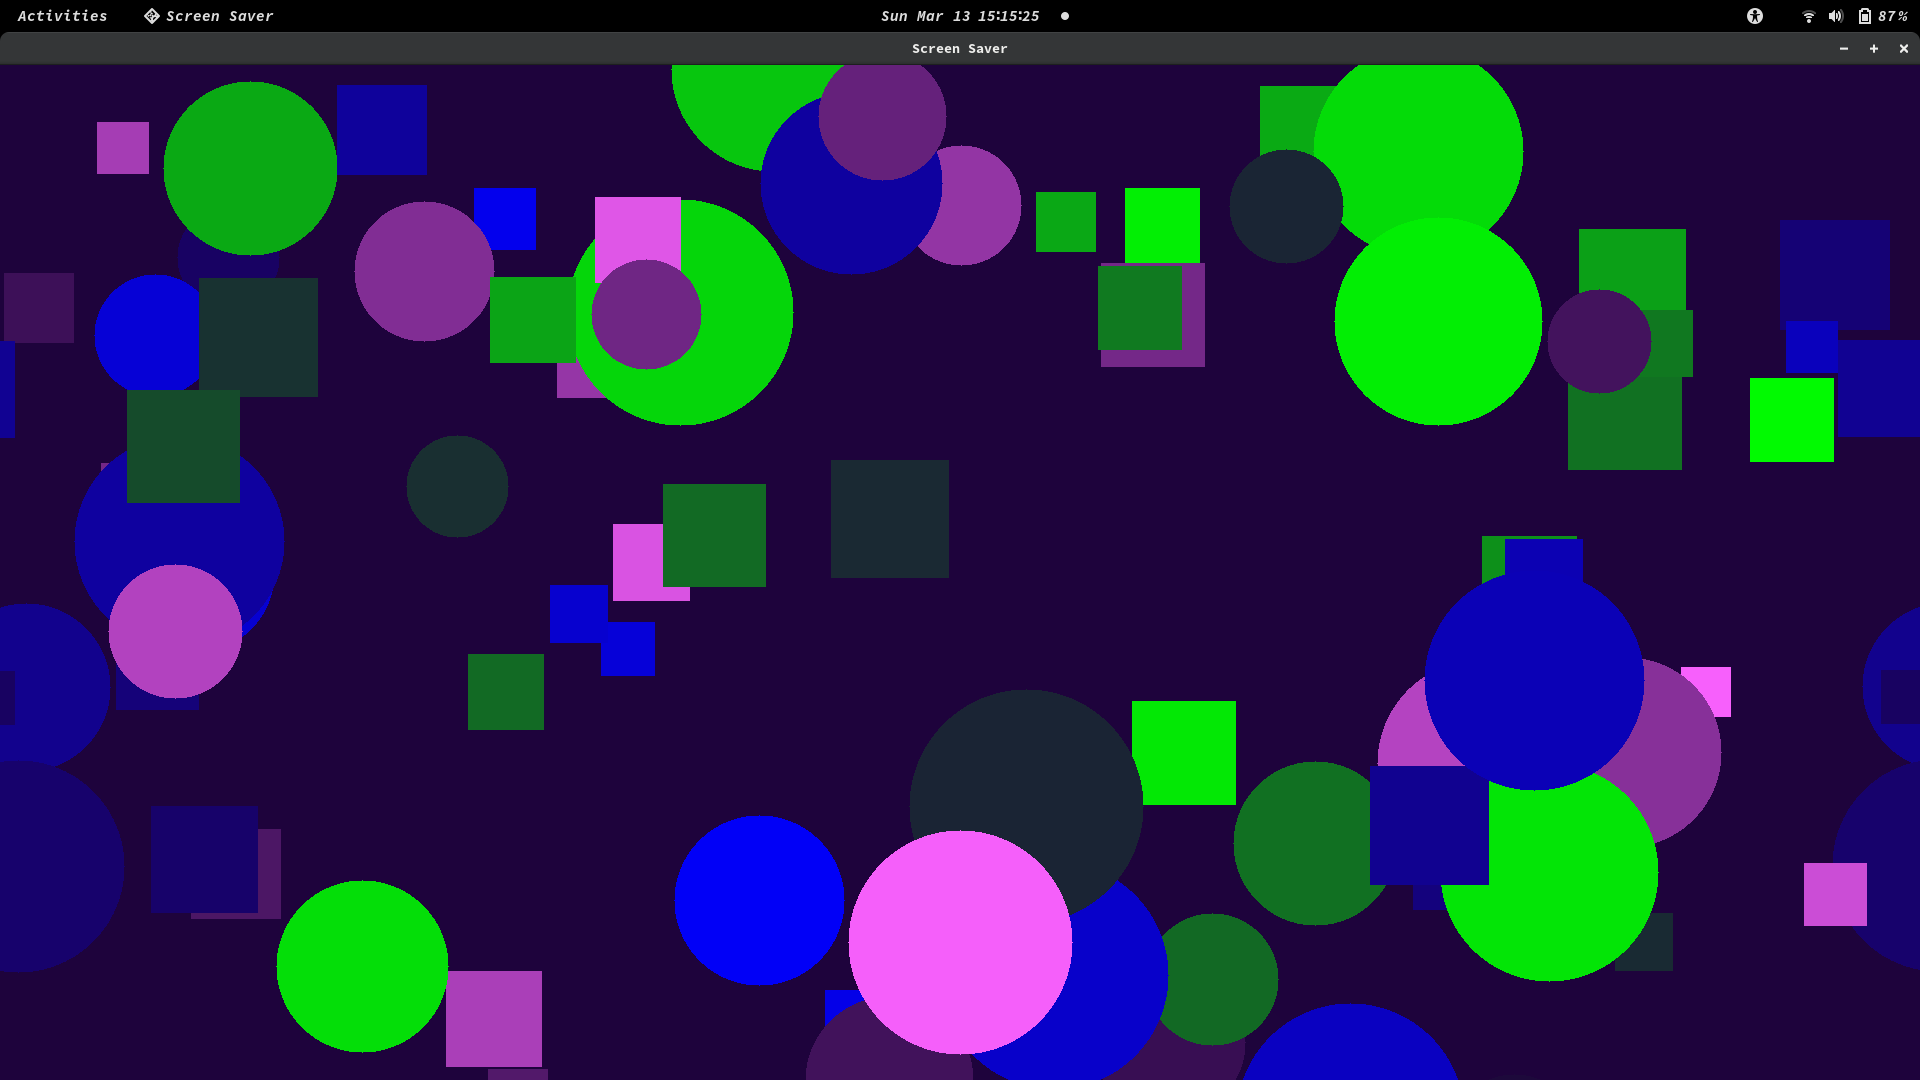
Task: Close the Screen Saver window
Action: pyautogui.click(x=1904, y=48)
